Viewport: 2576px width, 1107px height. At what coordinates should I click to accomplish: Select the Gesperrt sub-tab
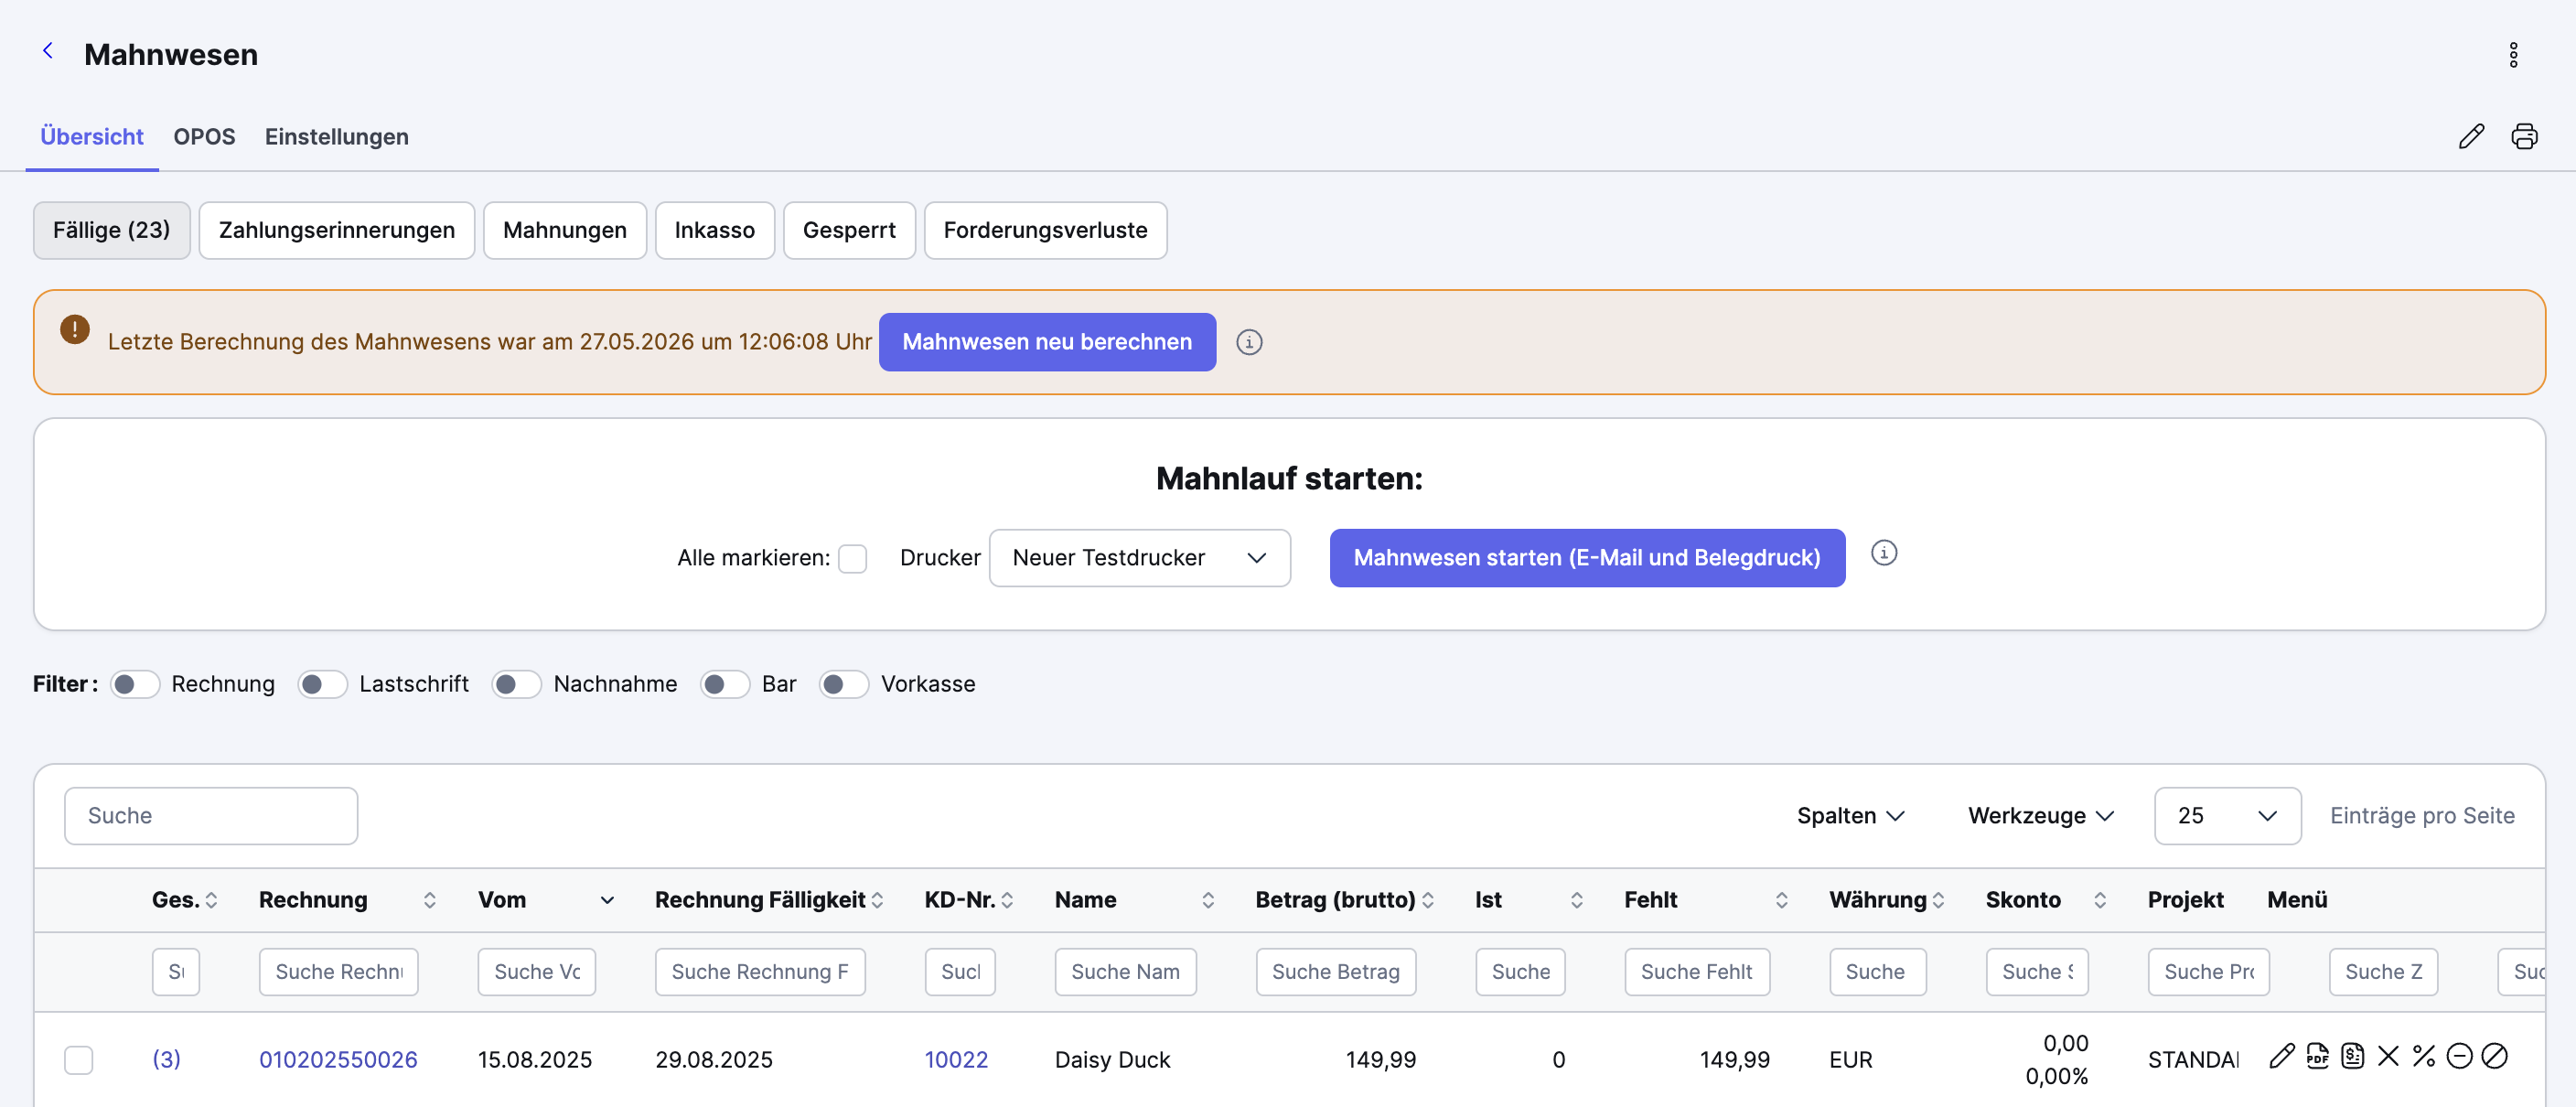coord(848,231)
